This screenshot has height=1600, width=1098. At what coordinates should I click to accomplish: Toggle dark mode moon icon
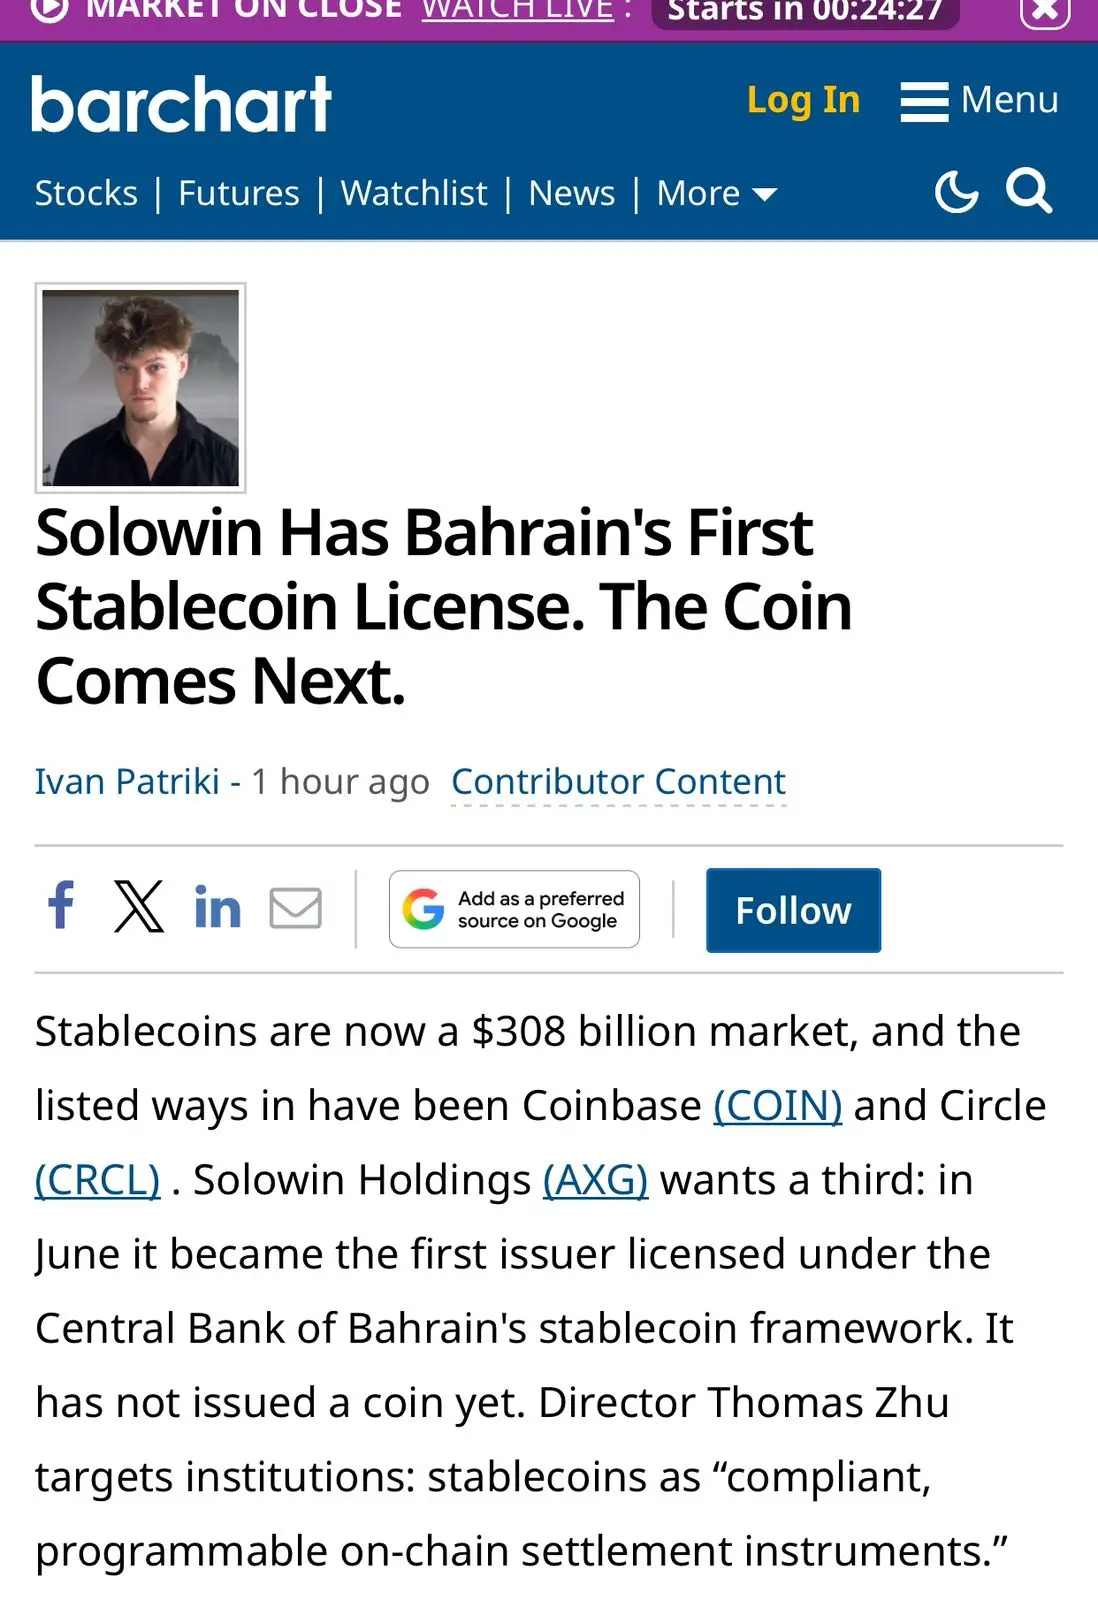pyautogui.click(x=956, y=191)
